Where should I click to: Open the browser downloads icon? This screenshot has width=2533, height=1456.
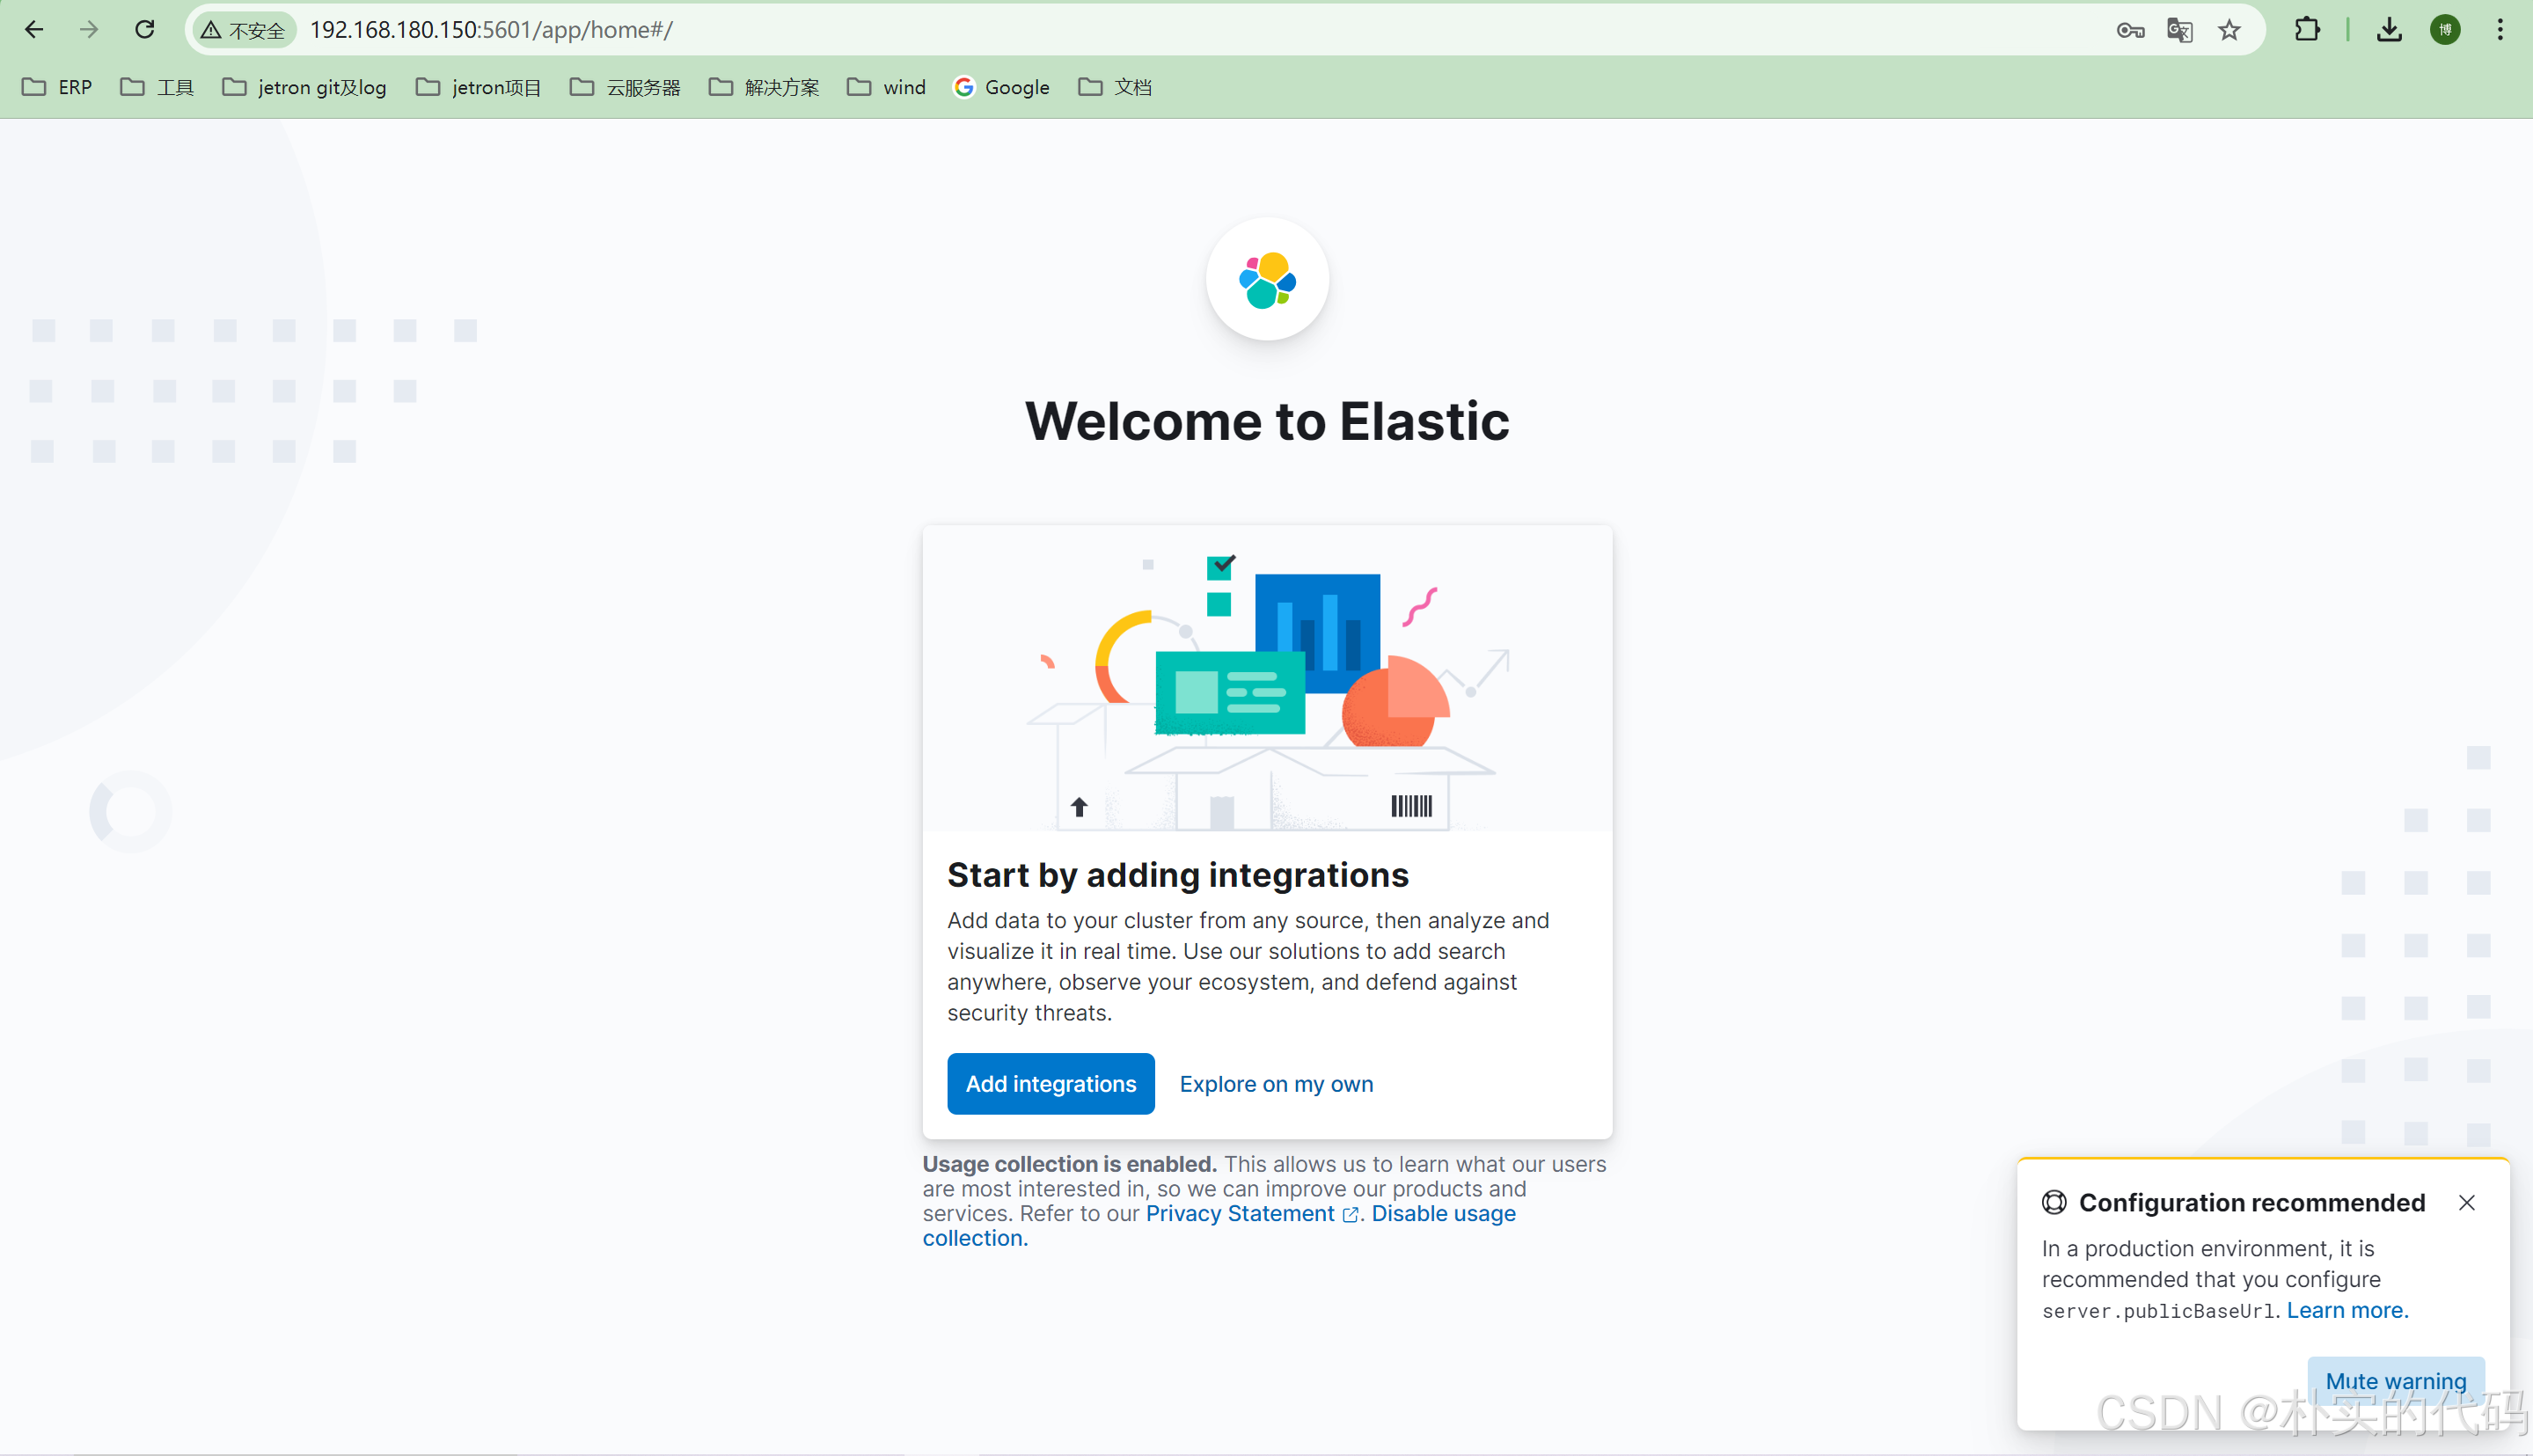pyautogui.click(x=2390, y=30)
